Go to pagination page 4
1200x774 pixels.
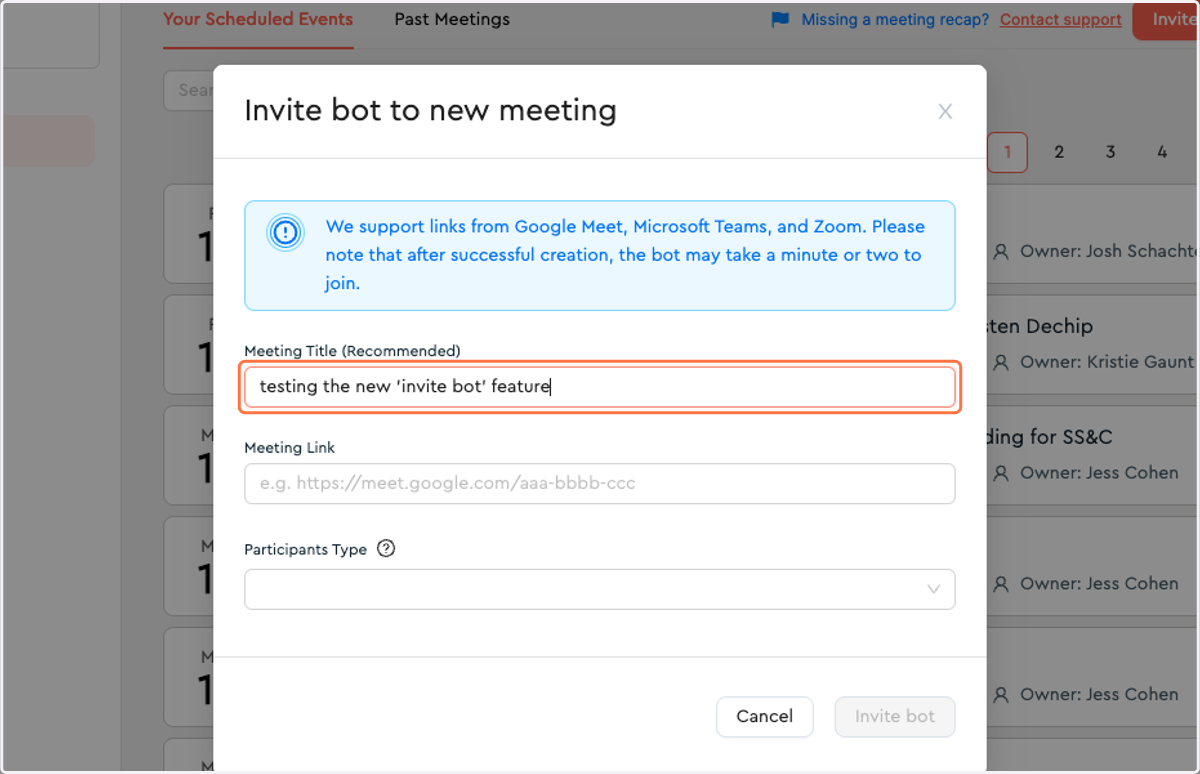coord(1162,152)
